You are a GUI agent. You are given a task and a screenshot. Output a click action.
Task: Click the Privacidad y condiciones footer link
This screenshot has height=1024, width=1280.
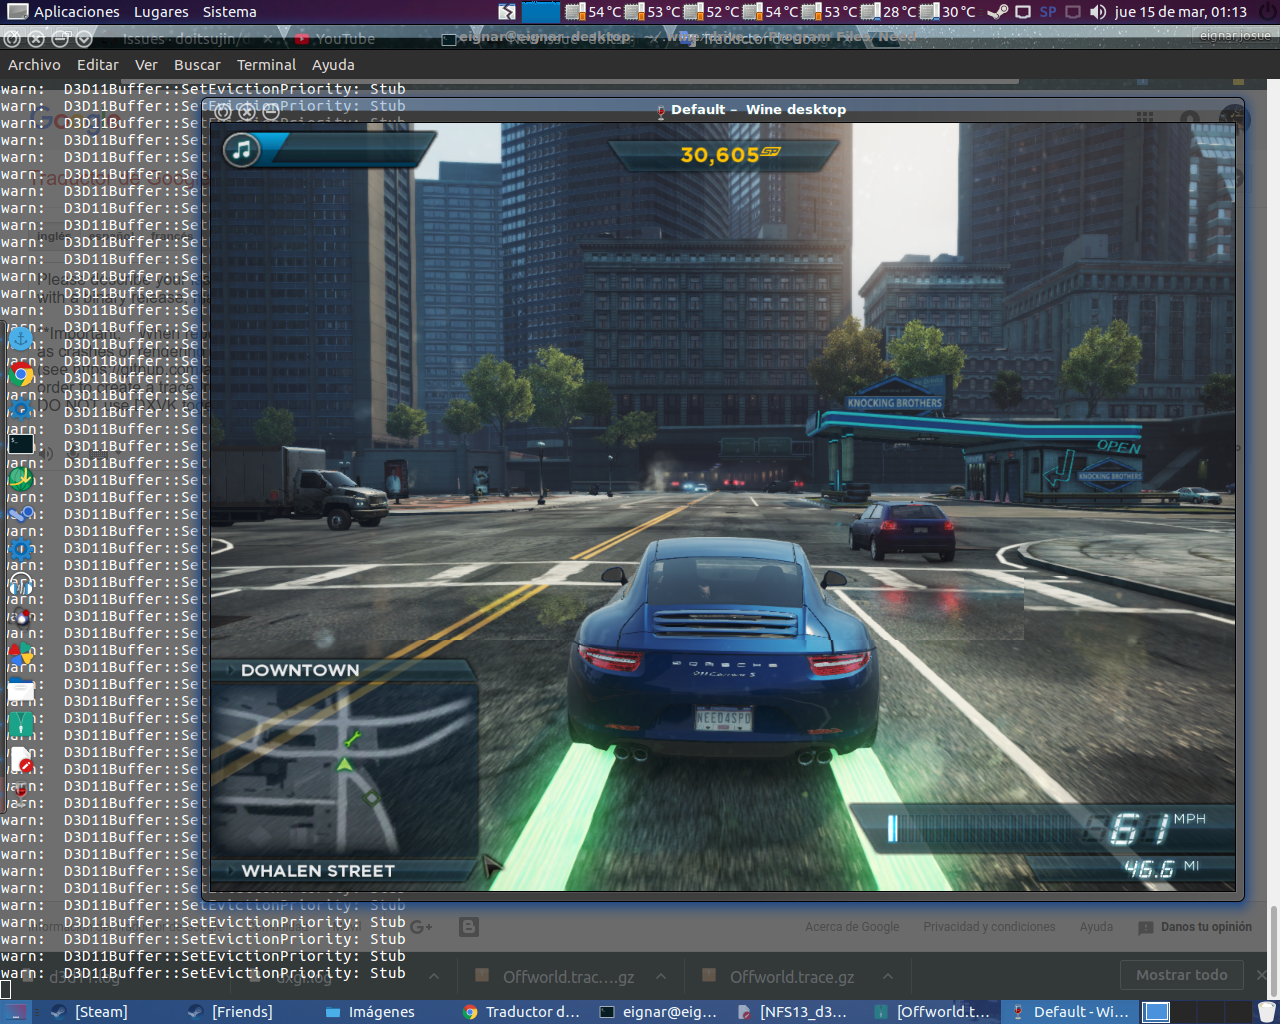click(989, 927)
